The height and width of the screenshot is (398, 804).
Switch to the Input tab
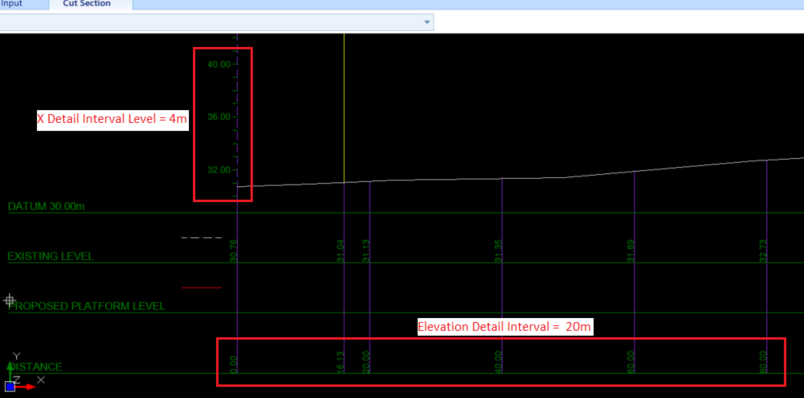[x=11, y=4]
